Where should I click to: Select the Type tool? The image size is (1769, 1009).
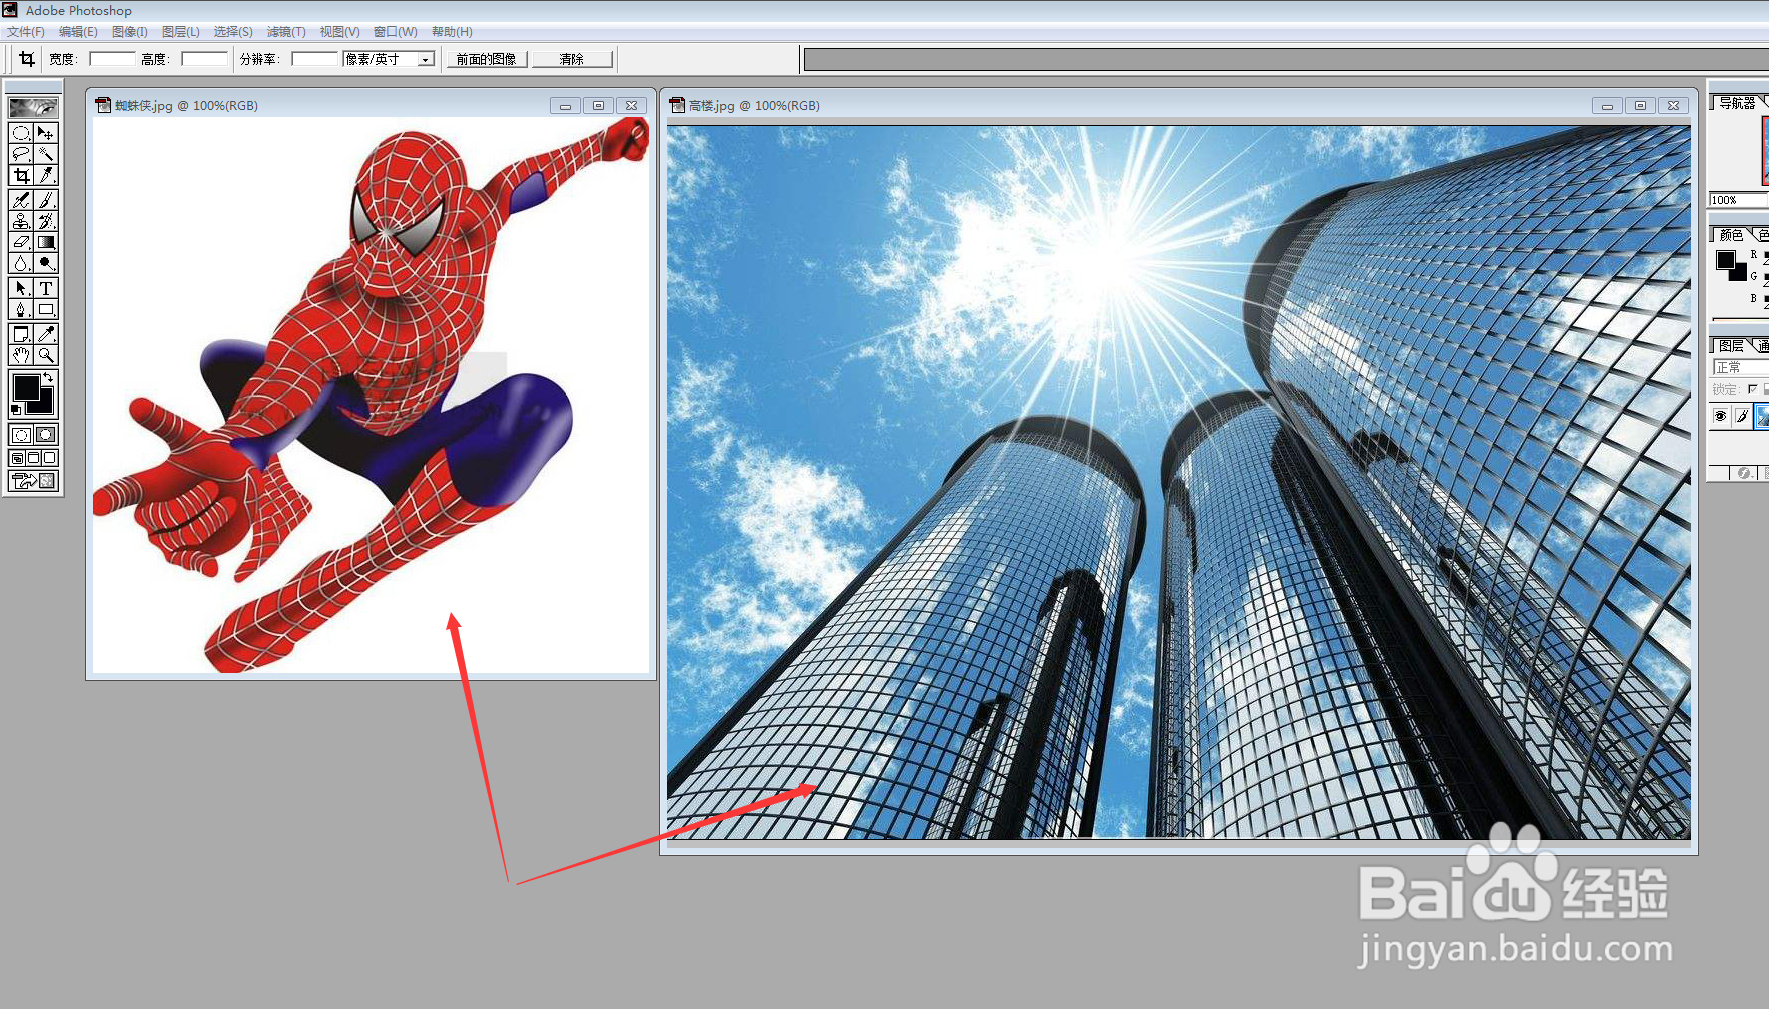click(x=46, y=288)
